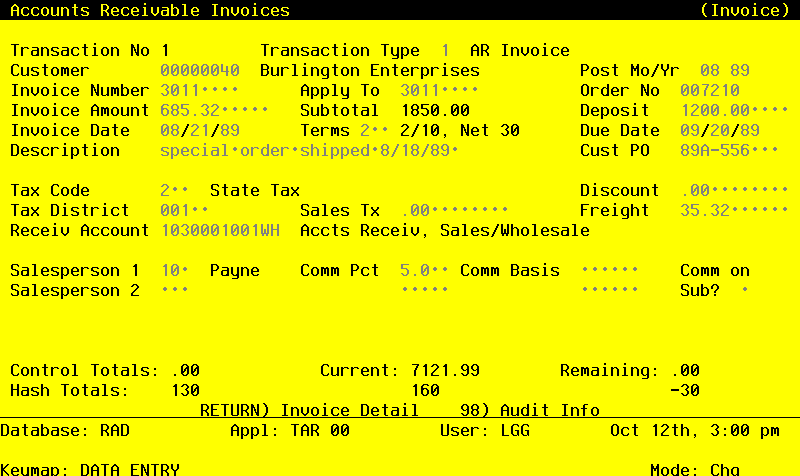Click the current hash total 160

pyautogui.click(x=426, y=390)
